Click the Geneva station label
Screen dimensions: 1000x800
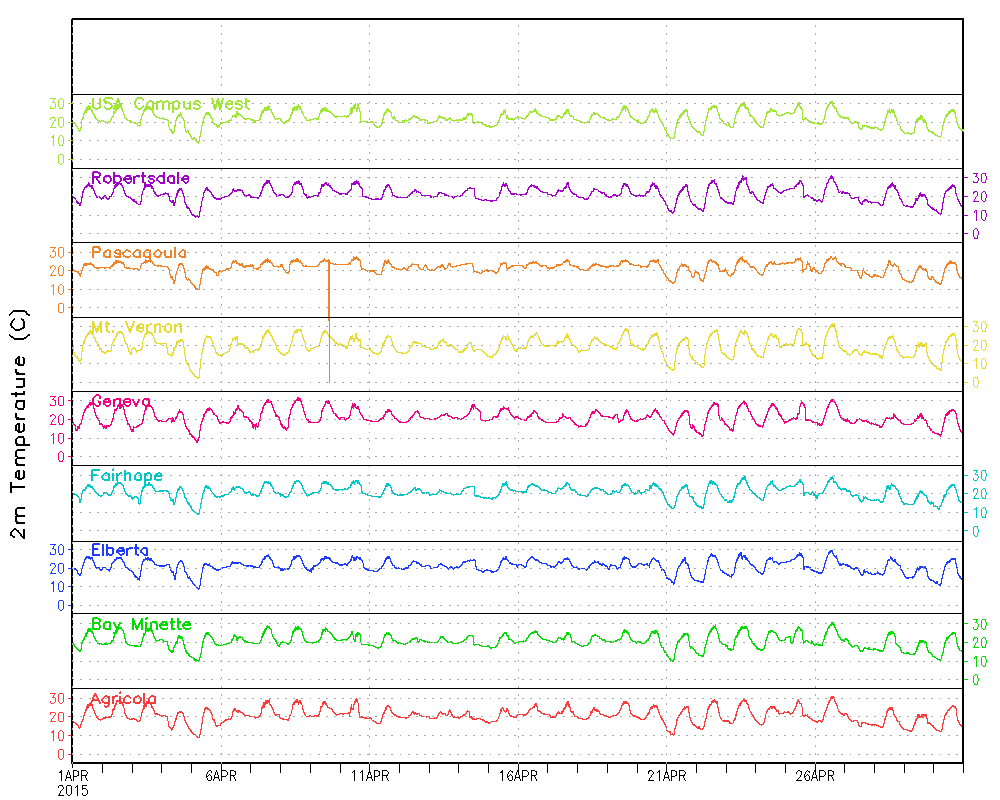[x=121, y=401]
